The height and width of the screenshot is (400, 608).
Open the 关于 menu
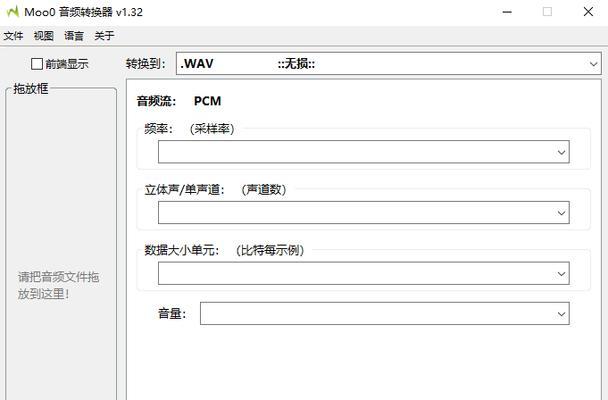pyautogui.click(x=104, y=36)
